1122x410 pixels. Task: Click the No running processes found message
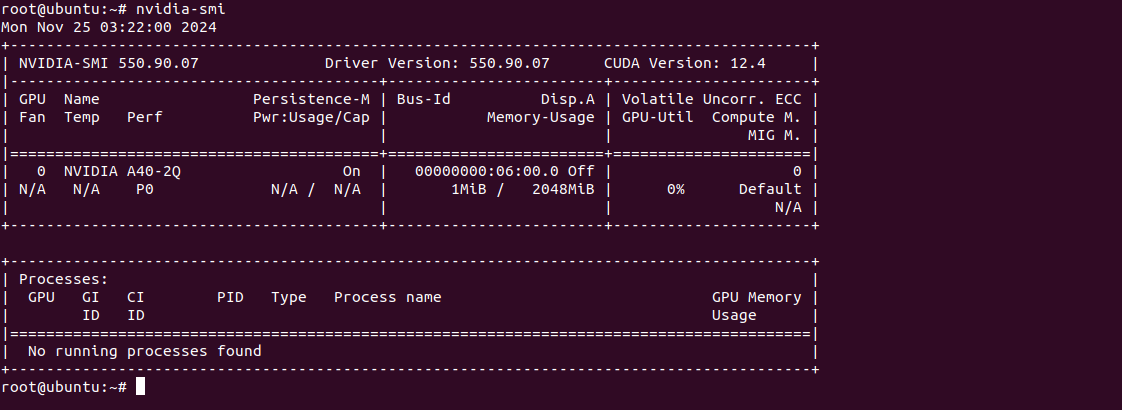coord(145,351)
